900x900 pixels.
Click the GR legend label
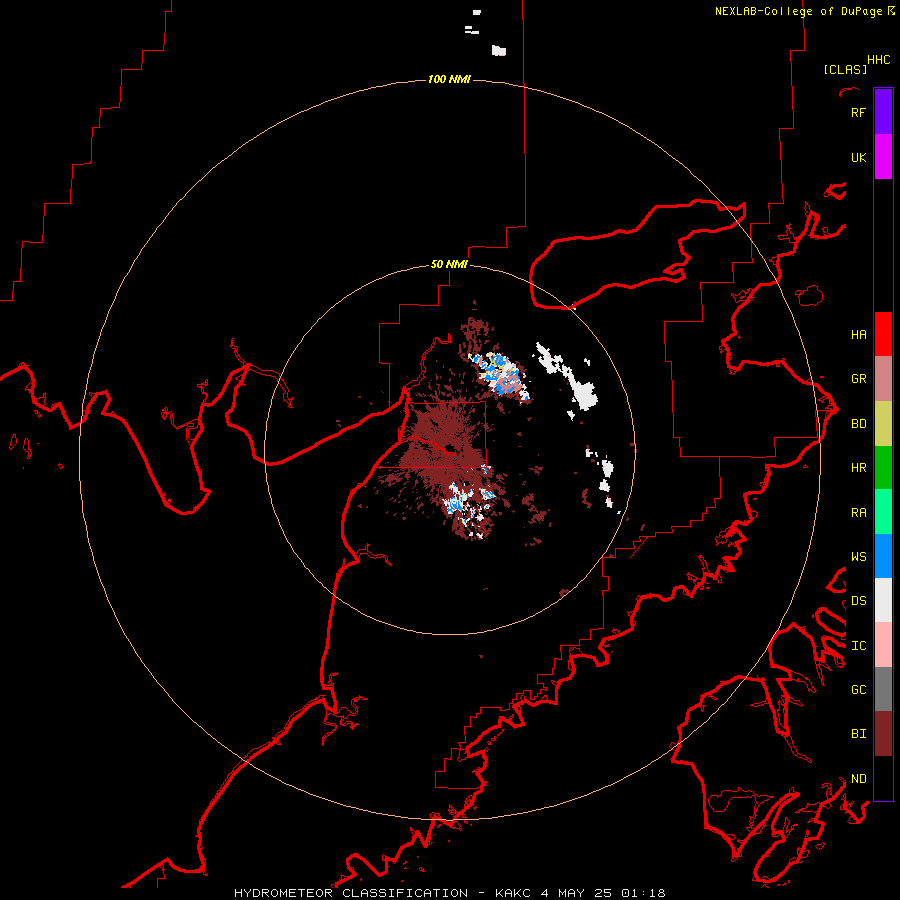[858, 379]
